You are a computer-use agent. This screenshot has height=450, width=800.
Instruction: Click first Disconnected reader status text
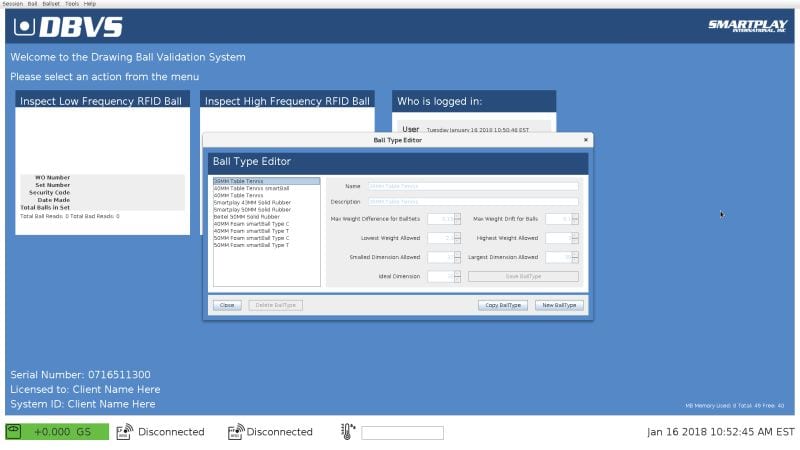(171, 432)
